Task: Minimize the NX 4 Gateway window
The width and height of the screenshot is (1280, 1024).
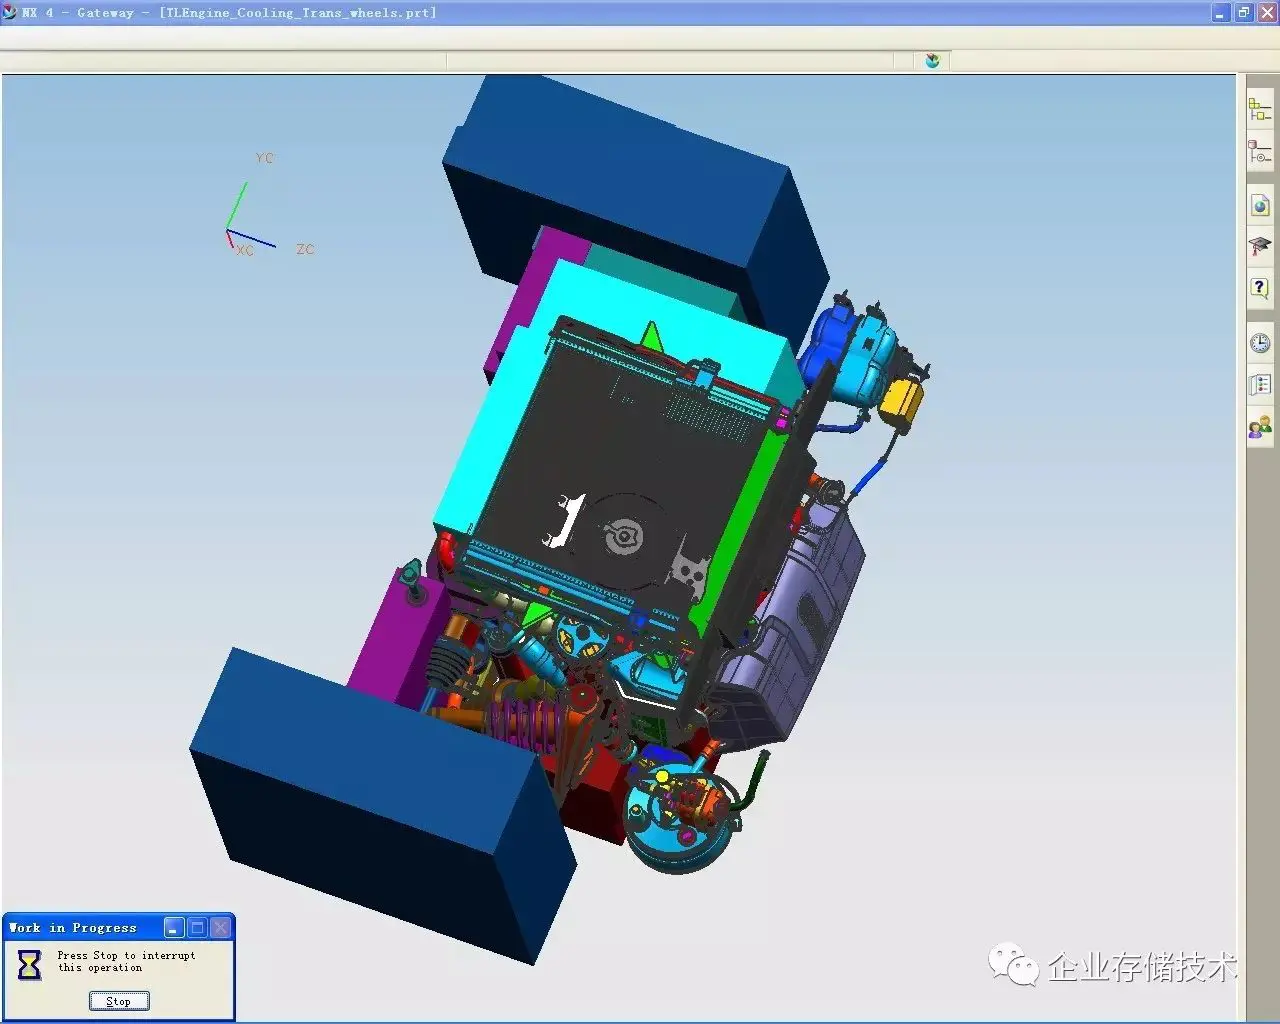Action: click(x=1220, y=13)
